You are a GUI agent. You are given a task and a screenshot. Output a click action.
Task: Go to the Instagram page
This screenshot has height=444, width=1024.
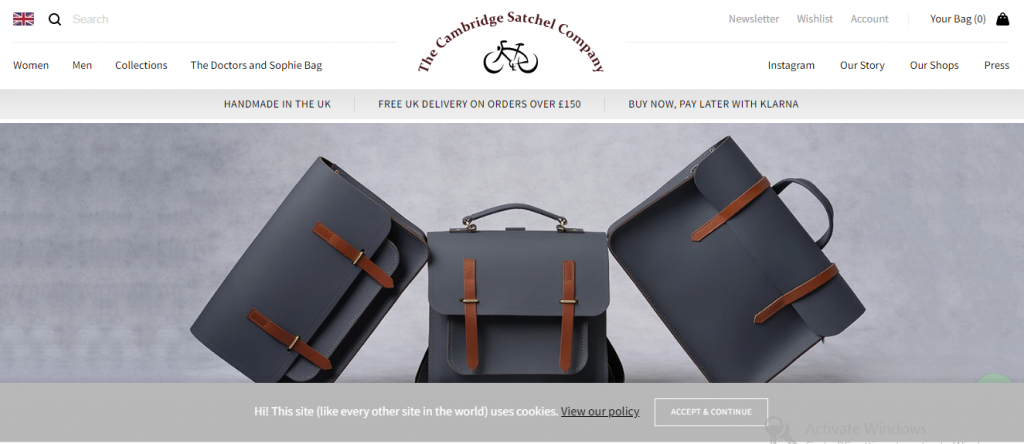click(x=791, y=65)
